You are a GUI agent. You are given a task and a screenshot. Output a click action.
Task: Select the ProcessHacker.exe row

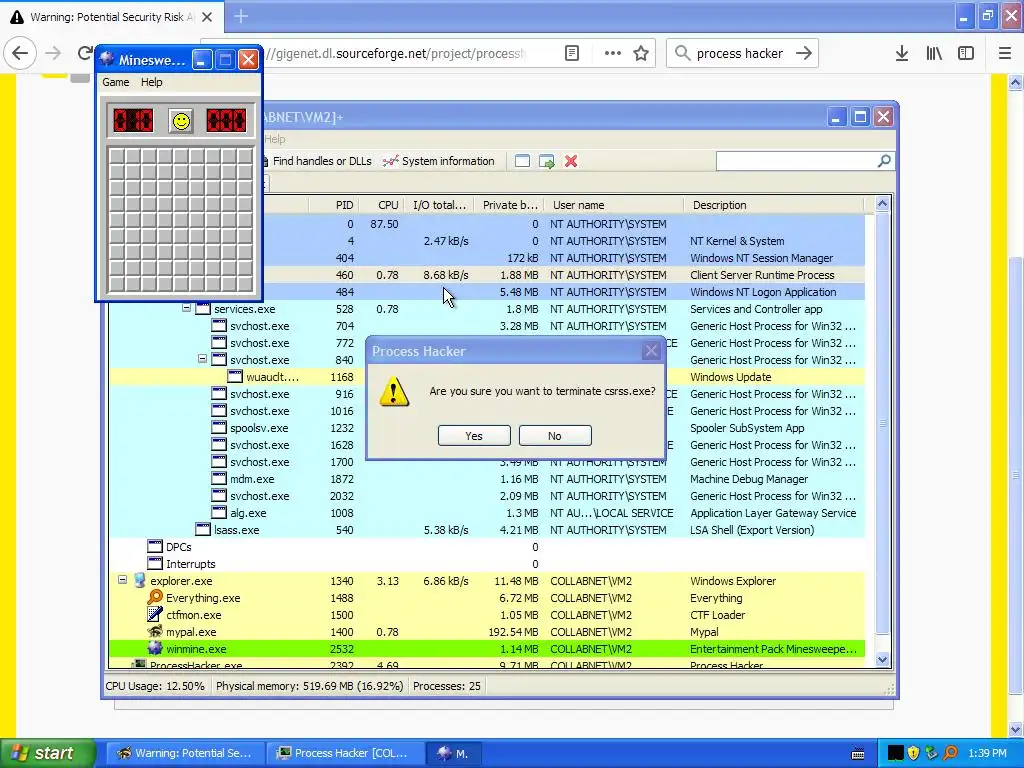(487, 665)
